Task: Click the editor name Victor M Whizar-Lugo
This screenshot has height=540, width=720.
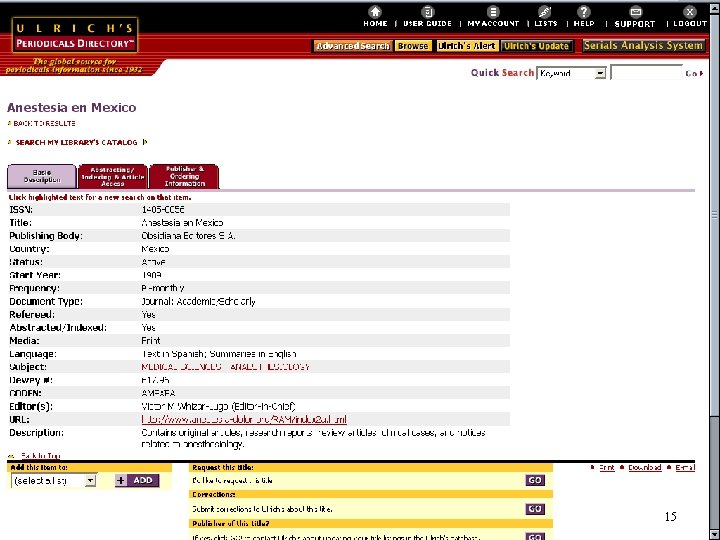Action: click(x=185, y=406)
